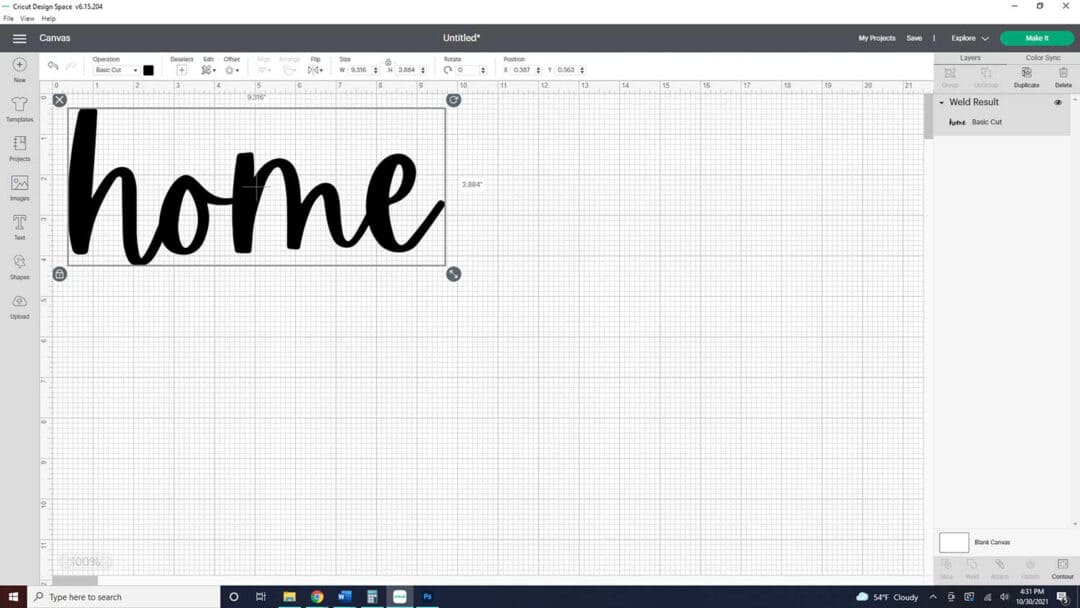Click the Contour tool icon

[1062, 566]
